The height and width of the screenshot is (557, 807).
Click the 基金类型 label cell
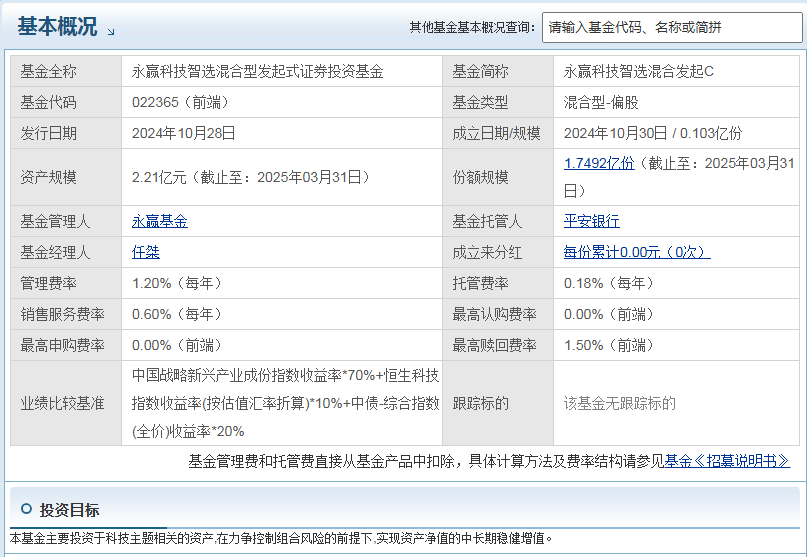point(498,102)
